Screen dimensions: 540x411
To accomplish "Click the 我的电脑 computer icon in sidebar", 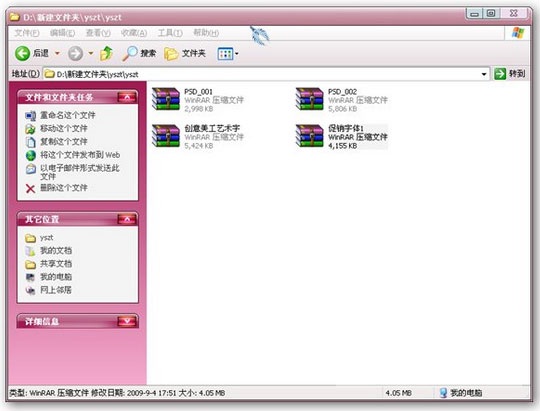I will point(30,277).
